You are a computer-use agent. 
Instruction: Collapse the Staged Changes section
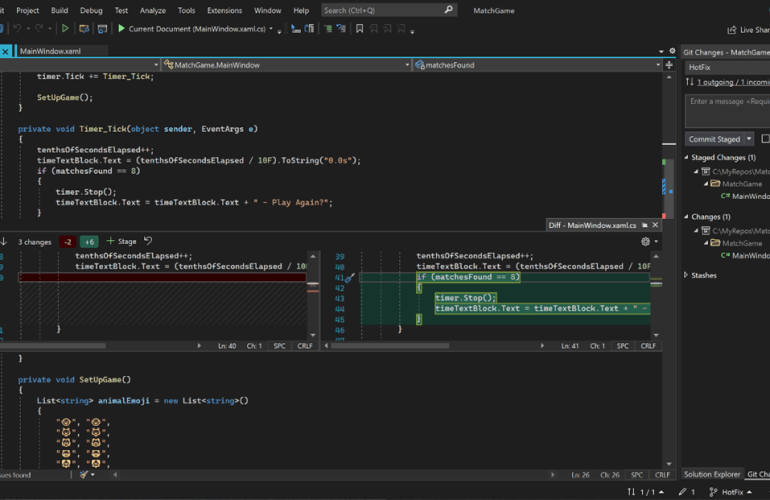coord(687,157)
